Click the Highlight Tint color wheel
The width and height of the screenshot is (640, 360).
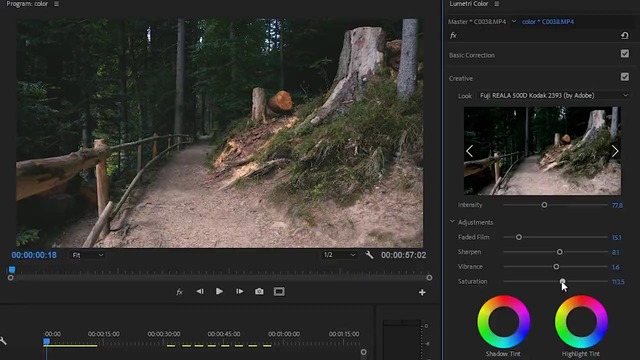click(581, 322)
